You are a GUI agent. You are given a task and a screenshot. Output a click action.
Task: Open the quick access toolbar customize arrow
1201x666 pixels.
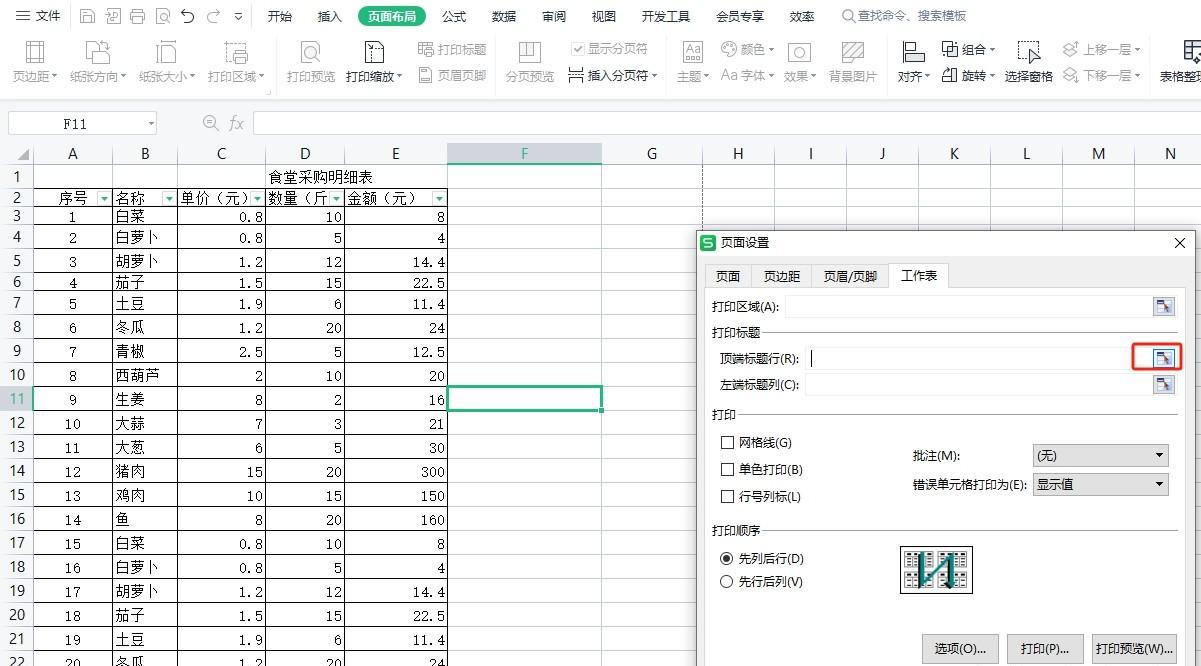(x=238, y=16)
